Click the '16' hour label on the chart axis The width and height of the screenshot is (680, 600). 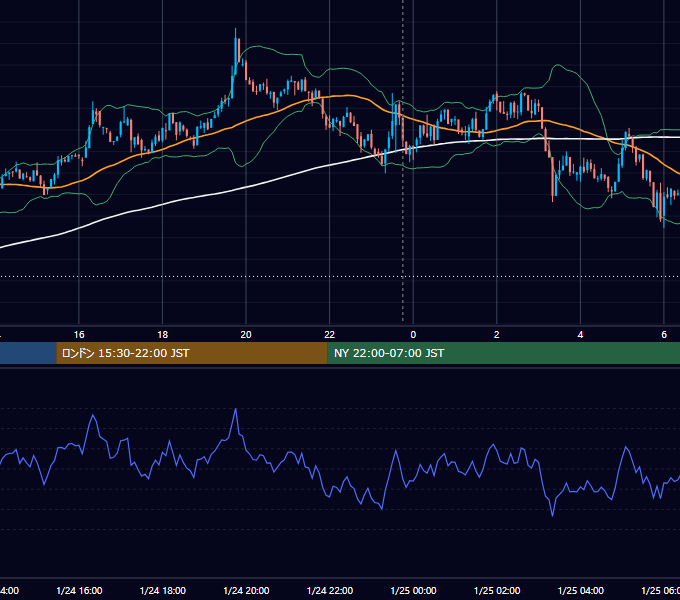(79, 335)
